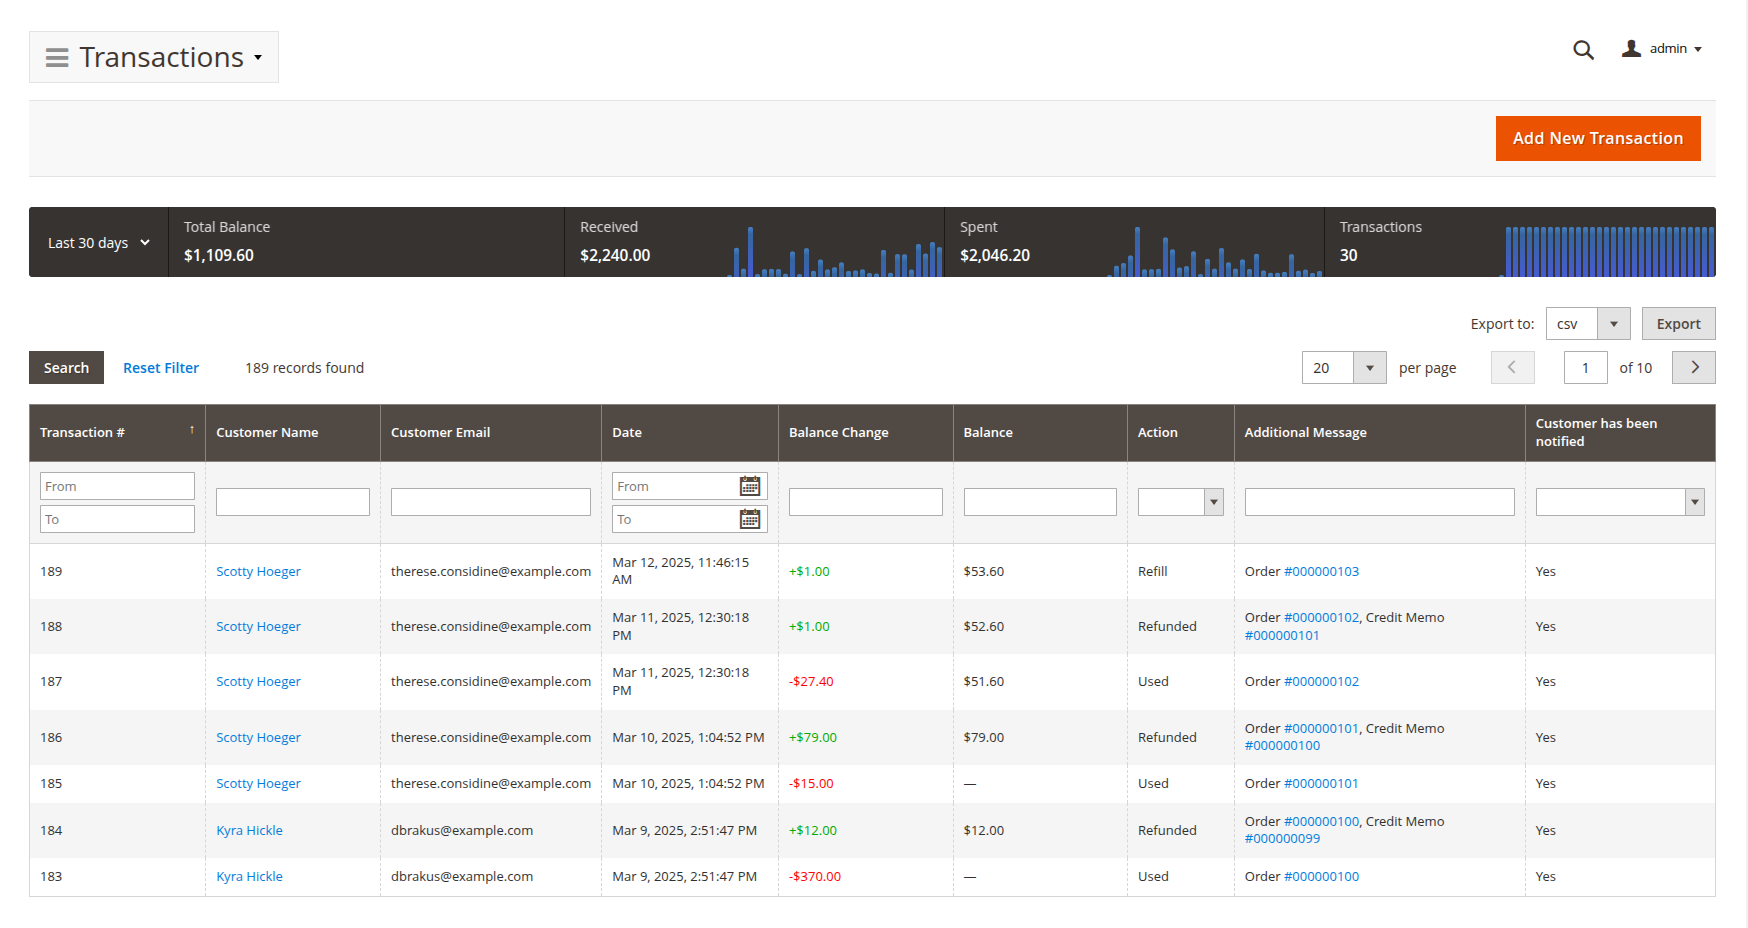Click the search magnifier icon
This screenshot has width=1748, height=928.
(1583, 50)
